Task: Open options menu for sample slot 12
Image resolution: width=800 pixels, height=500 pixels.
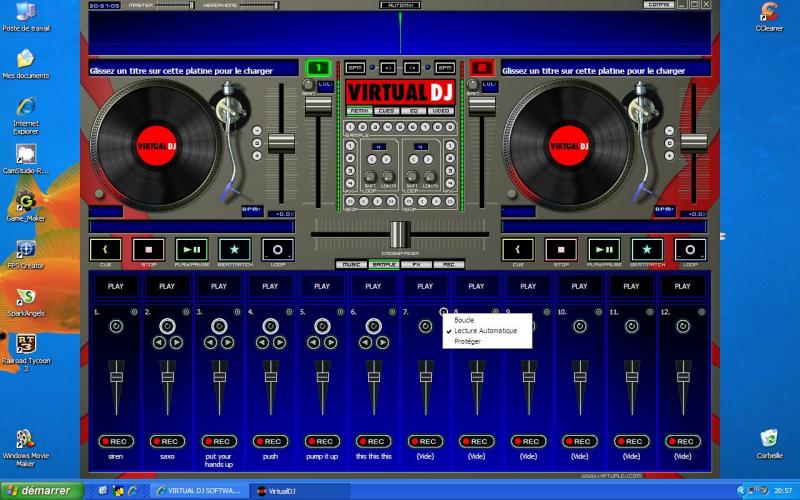Action: point(702,312)
